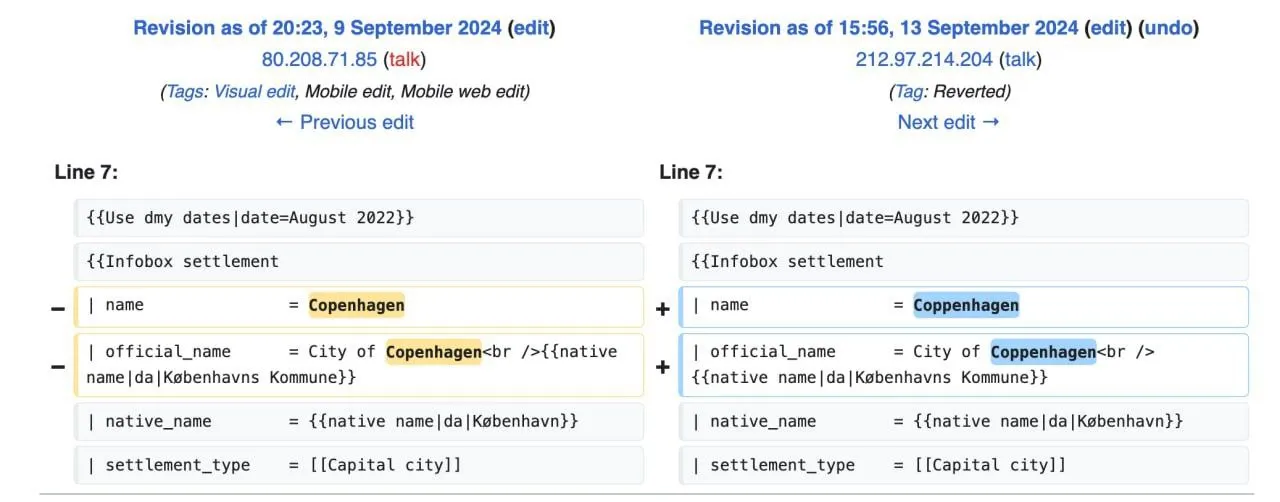1280x502 pixels.
Task: Open contributions of 80.208.71.85
Action: point(319,59)
